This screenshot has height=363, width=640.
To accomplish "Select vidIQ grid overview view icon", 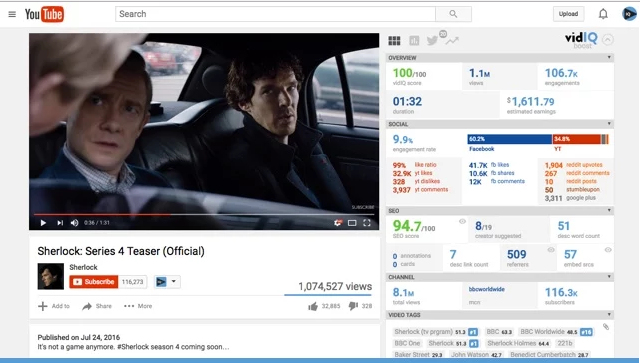I will pyautogui.click(x=394, y=40).
